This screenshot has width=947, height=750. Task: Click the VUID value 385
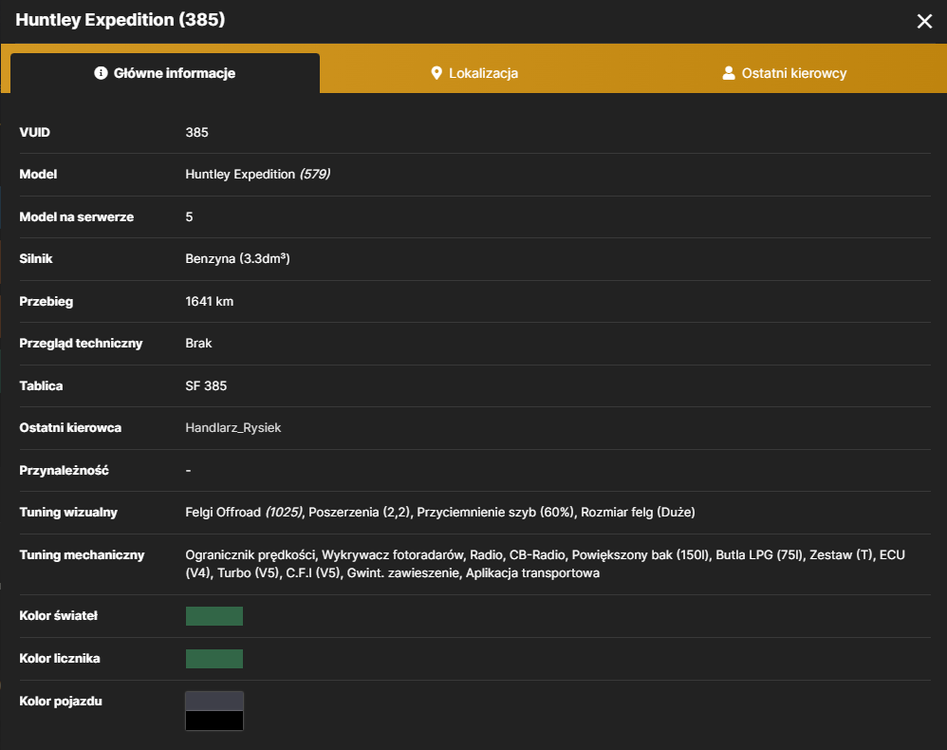tap(197, 132)
